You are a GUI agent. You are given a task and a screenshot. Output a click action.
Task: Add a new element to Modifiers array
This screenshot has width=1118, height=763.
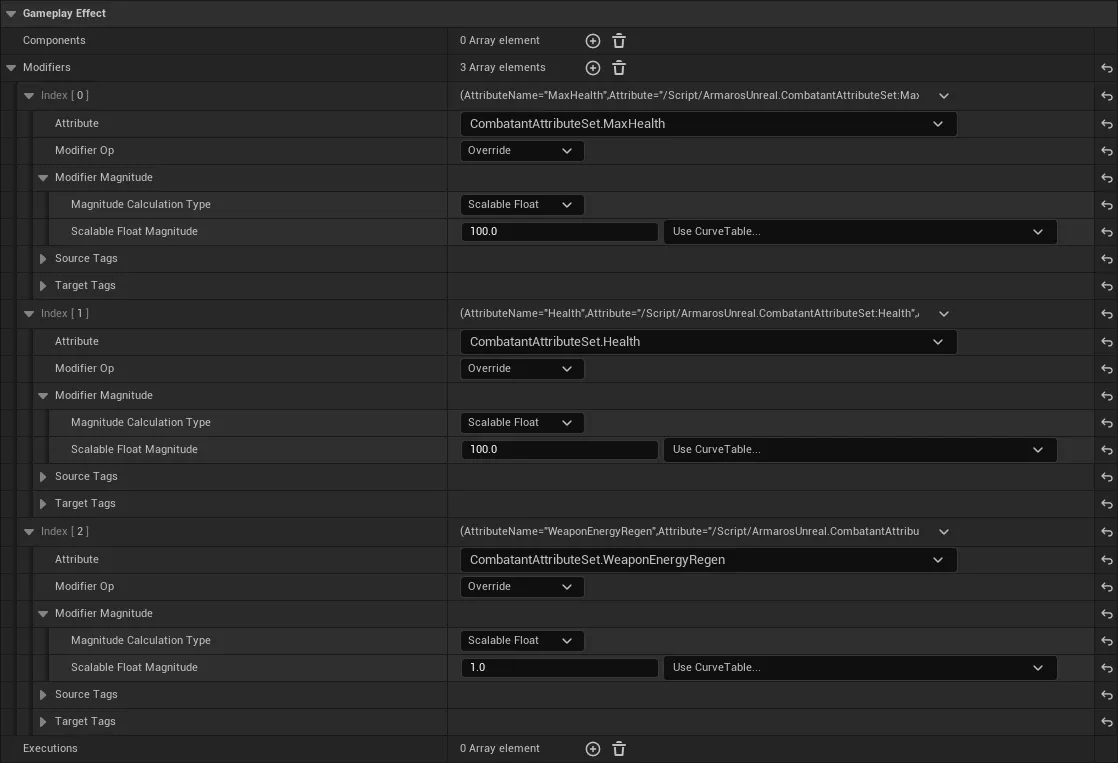(592, 67)
